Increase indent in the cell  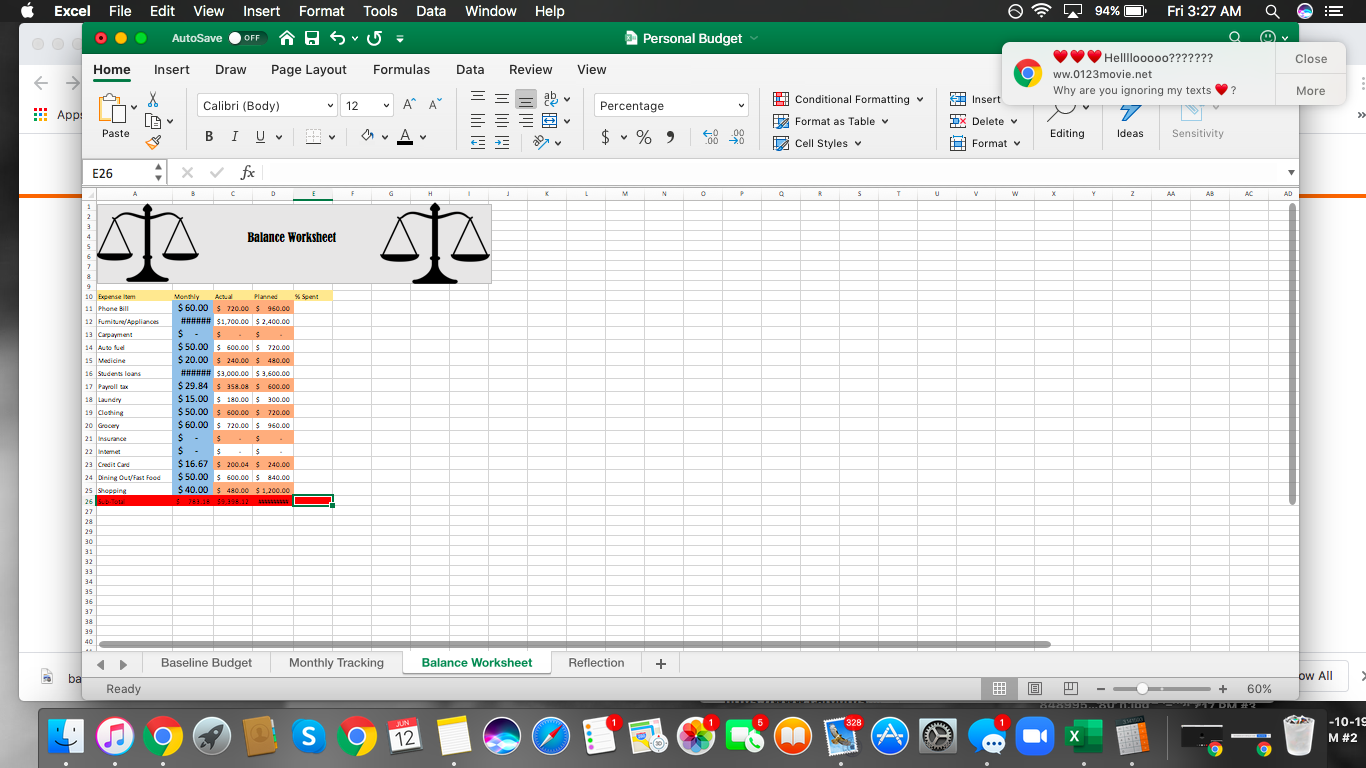coord(502,143)
